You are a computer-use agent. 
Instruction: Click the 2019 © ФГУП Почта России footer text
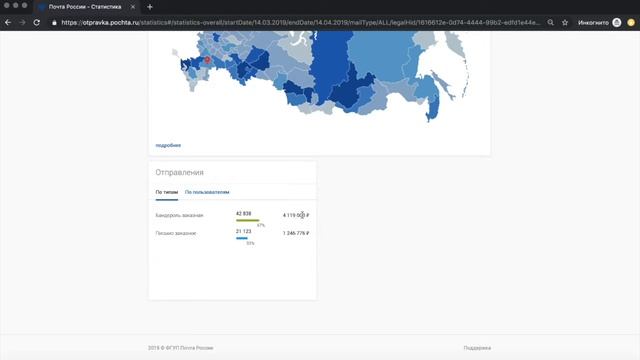coord(180,348)
